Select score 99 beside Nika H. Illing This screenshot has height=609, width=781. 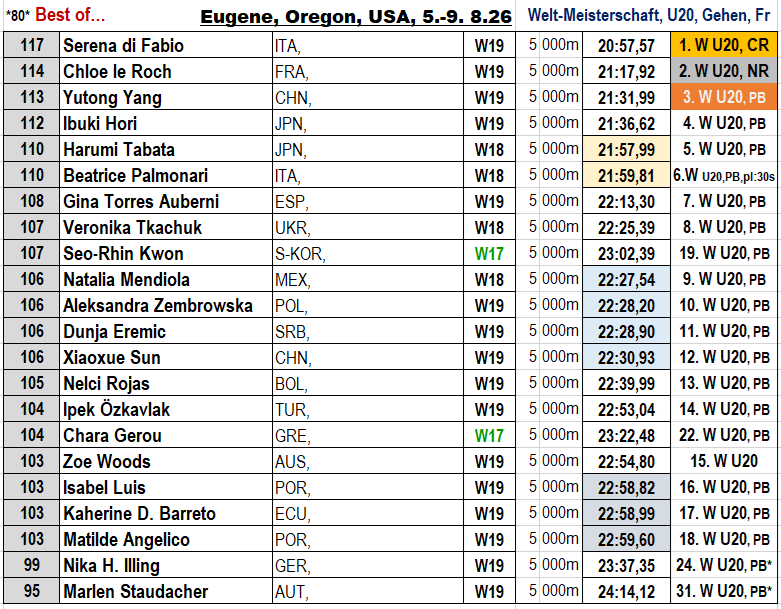[32, 565]
